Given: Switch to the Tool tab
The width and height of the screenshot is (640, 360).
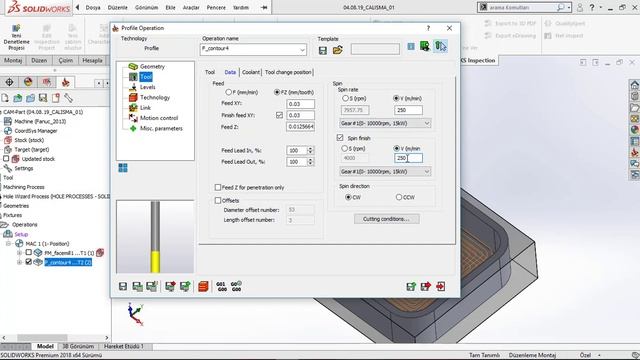Looking at the screenshot, I should [x=210, y=72].
